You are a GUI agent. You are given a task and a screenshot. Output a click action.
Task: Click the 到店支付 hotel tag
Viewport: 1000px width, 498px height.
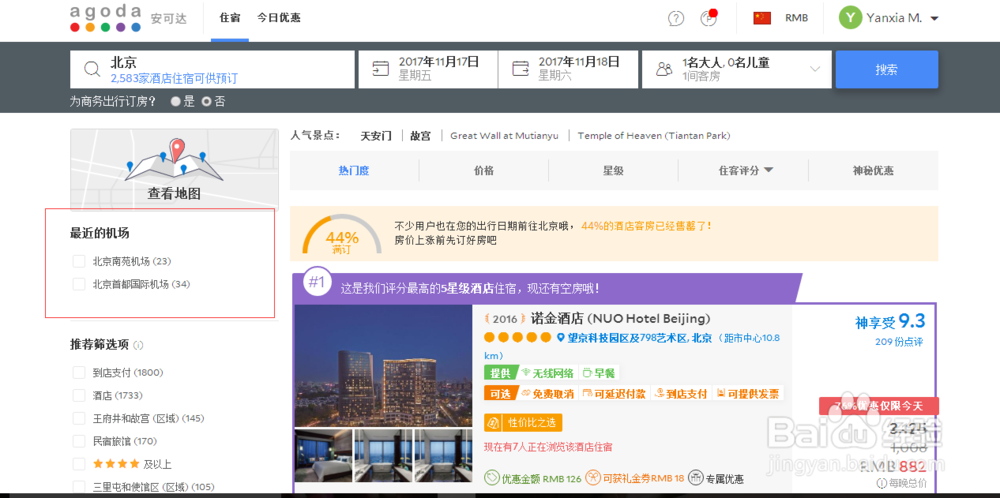[x=680, y=393]
